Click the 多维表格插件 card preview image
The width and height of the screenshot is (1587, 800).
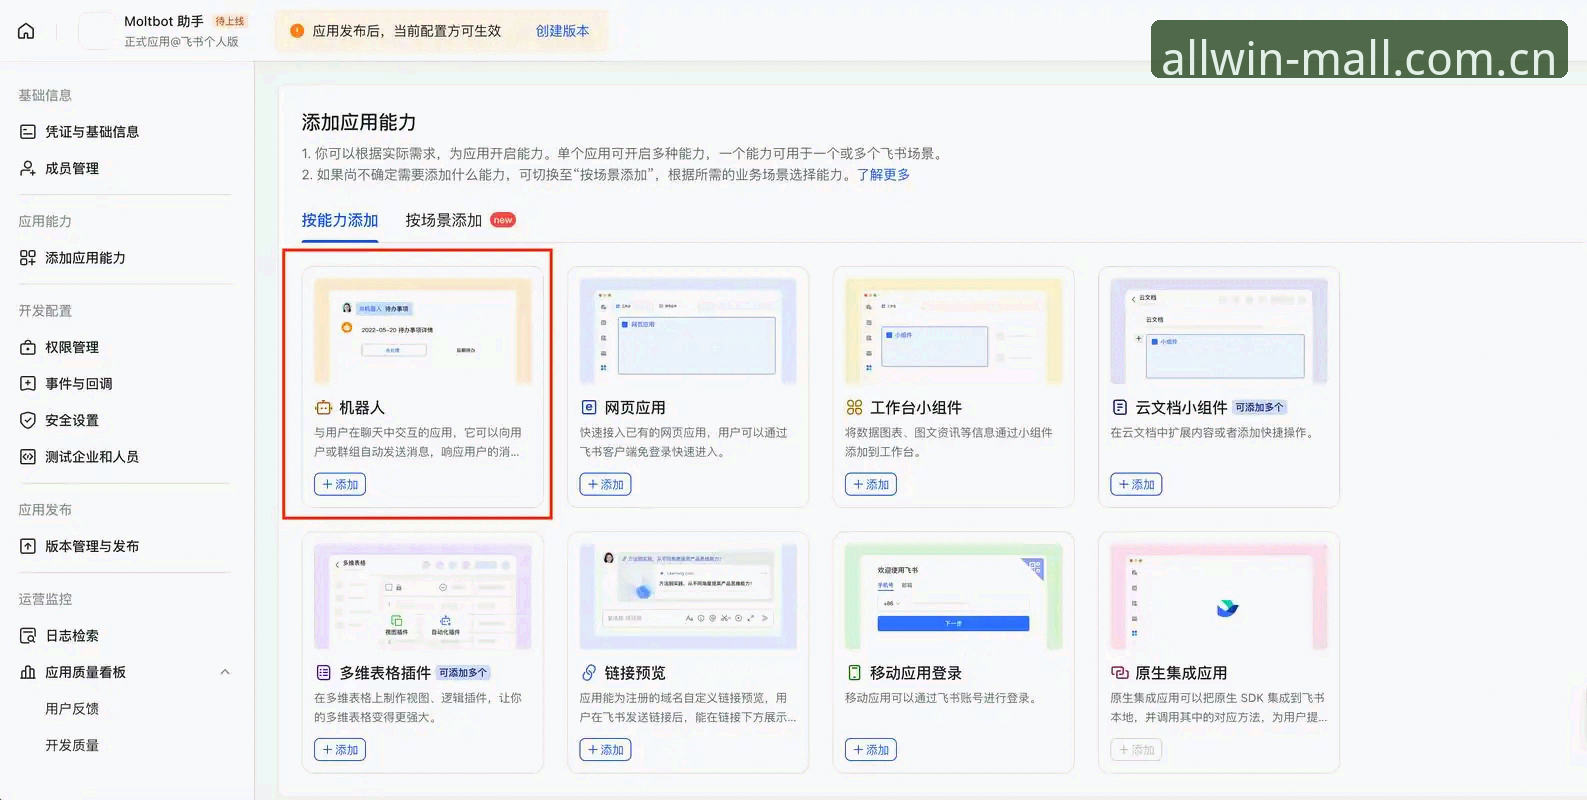point(423,597)
